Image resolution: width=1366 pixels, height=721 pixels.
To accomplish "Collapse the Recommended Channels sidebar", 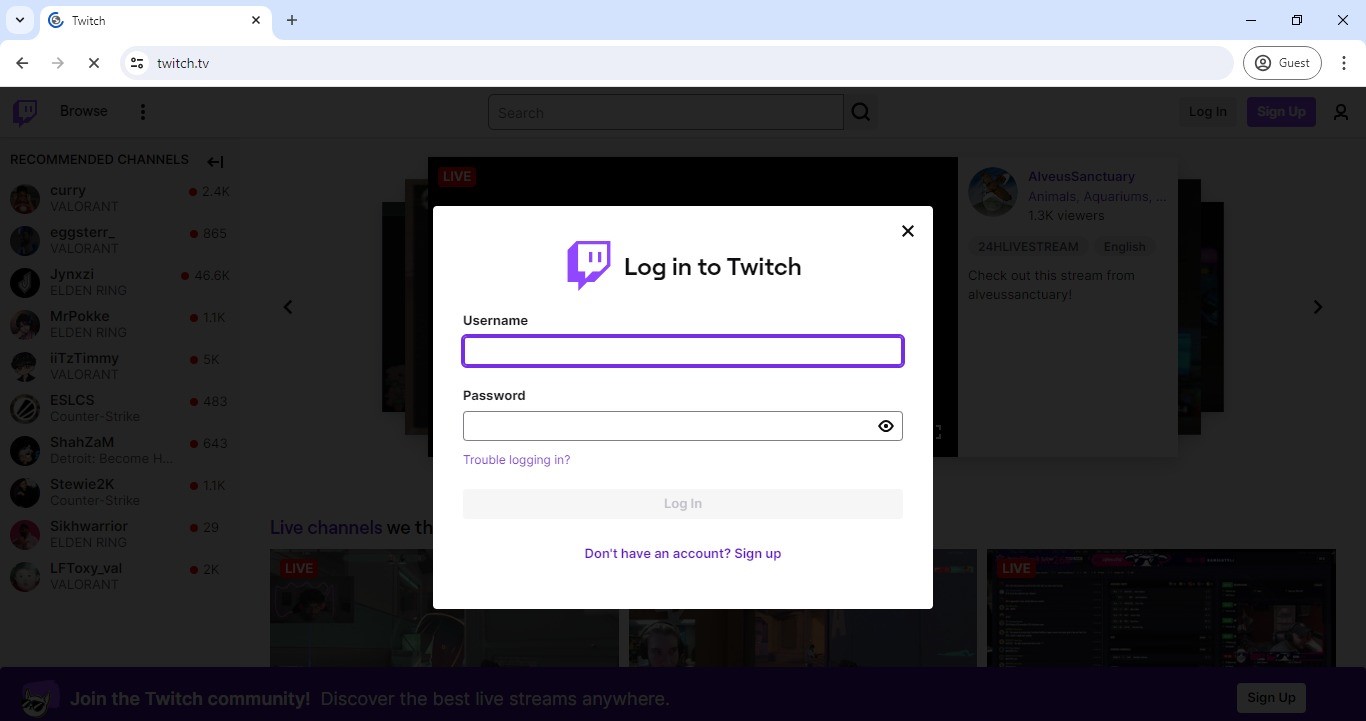I will click(x=215, y=161).
